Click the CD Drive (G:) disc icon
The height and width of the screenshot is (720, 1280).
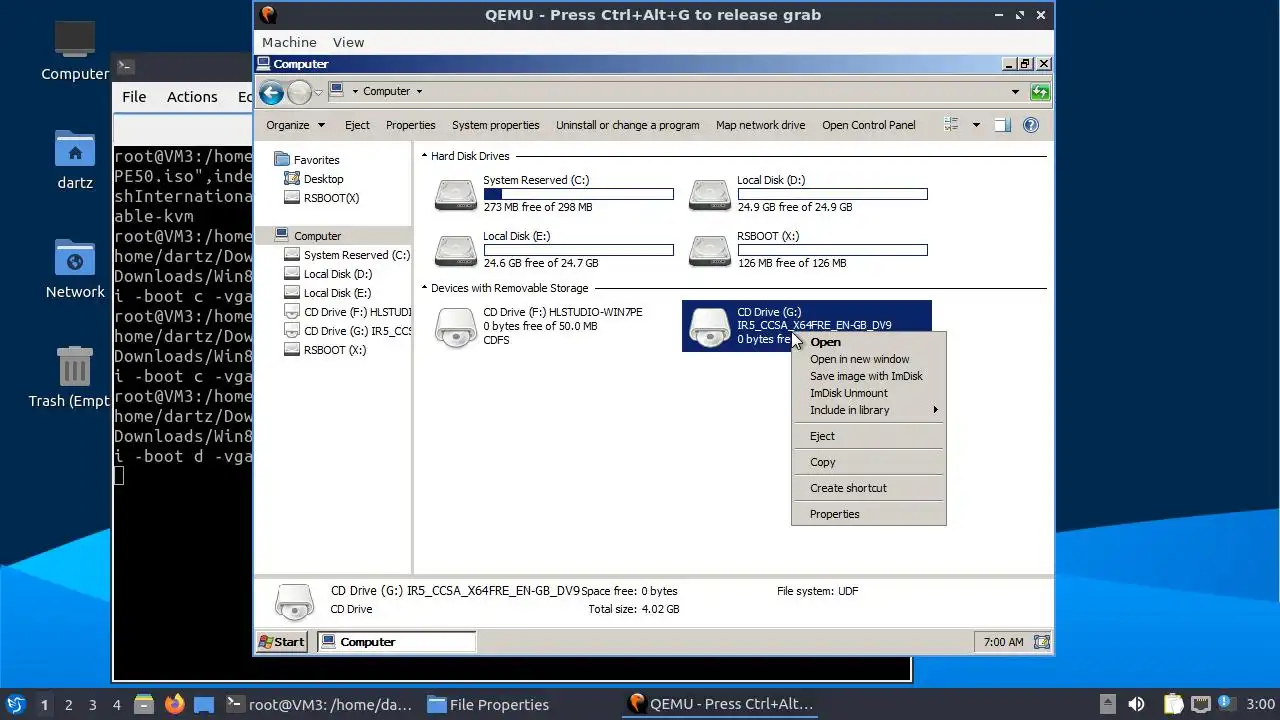pyautogui.click(x=710, y=327)
